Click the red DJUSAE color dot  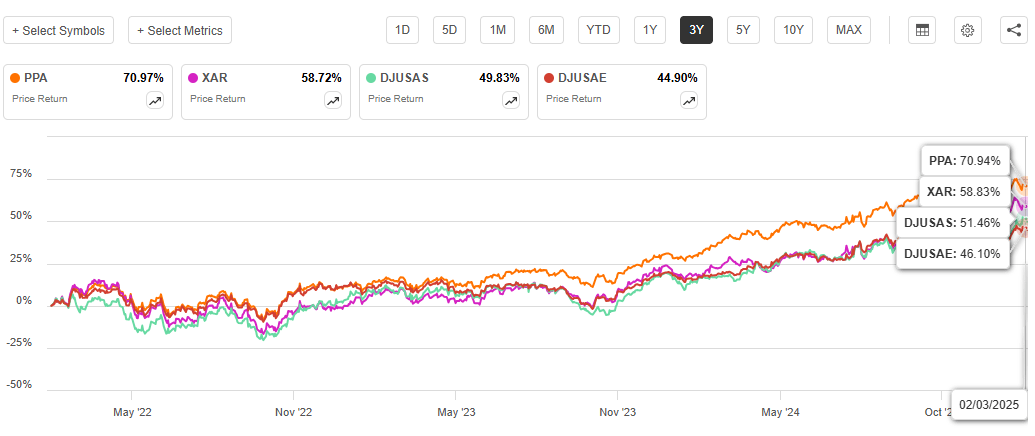(549, 78)
